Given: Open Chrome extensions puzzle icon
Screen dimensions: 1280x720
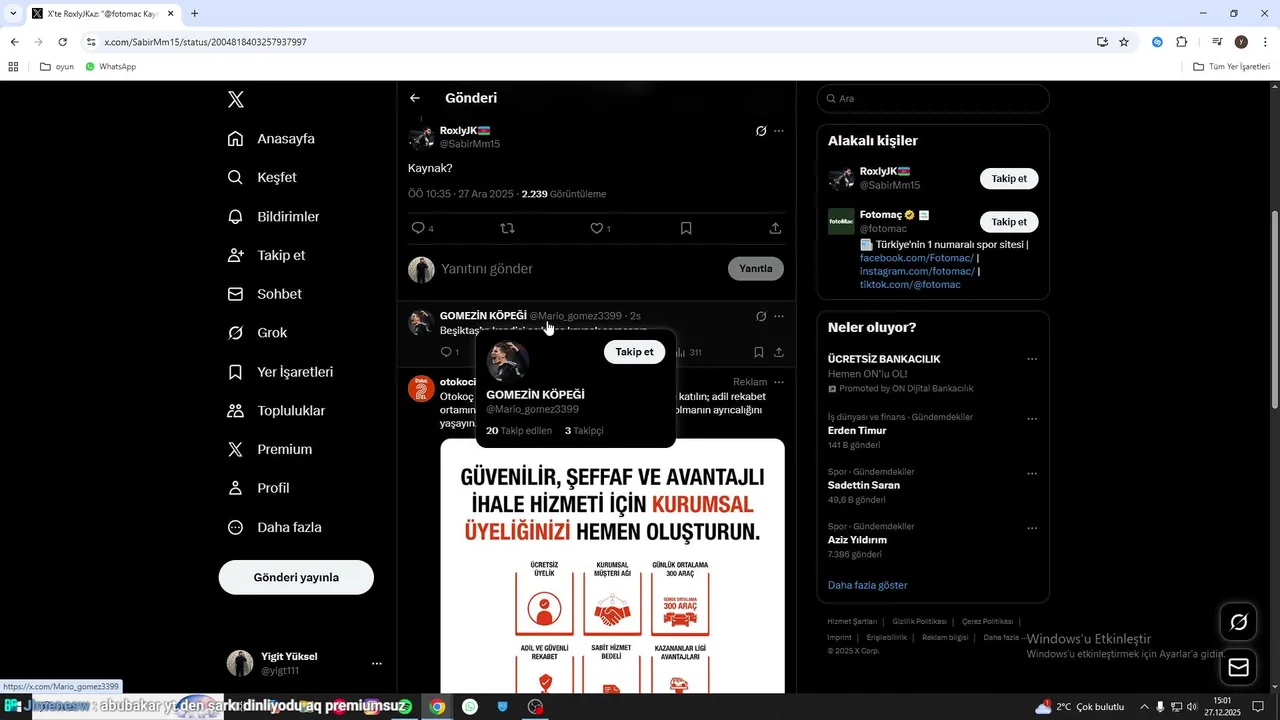Looking at the screenshot, I should coord(1181,42).
